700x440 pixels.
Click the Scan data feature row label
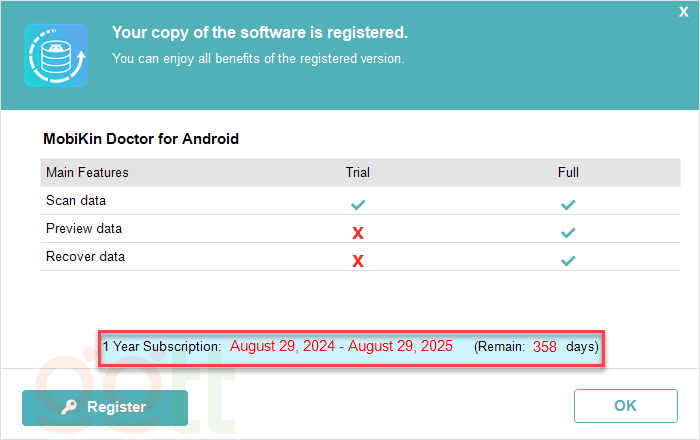[x=76, y=200]
